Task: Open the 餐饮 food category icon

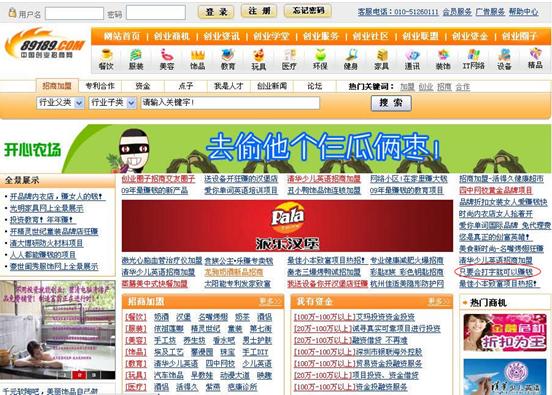Action: click(106, 59)
